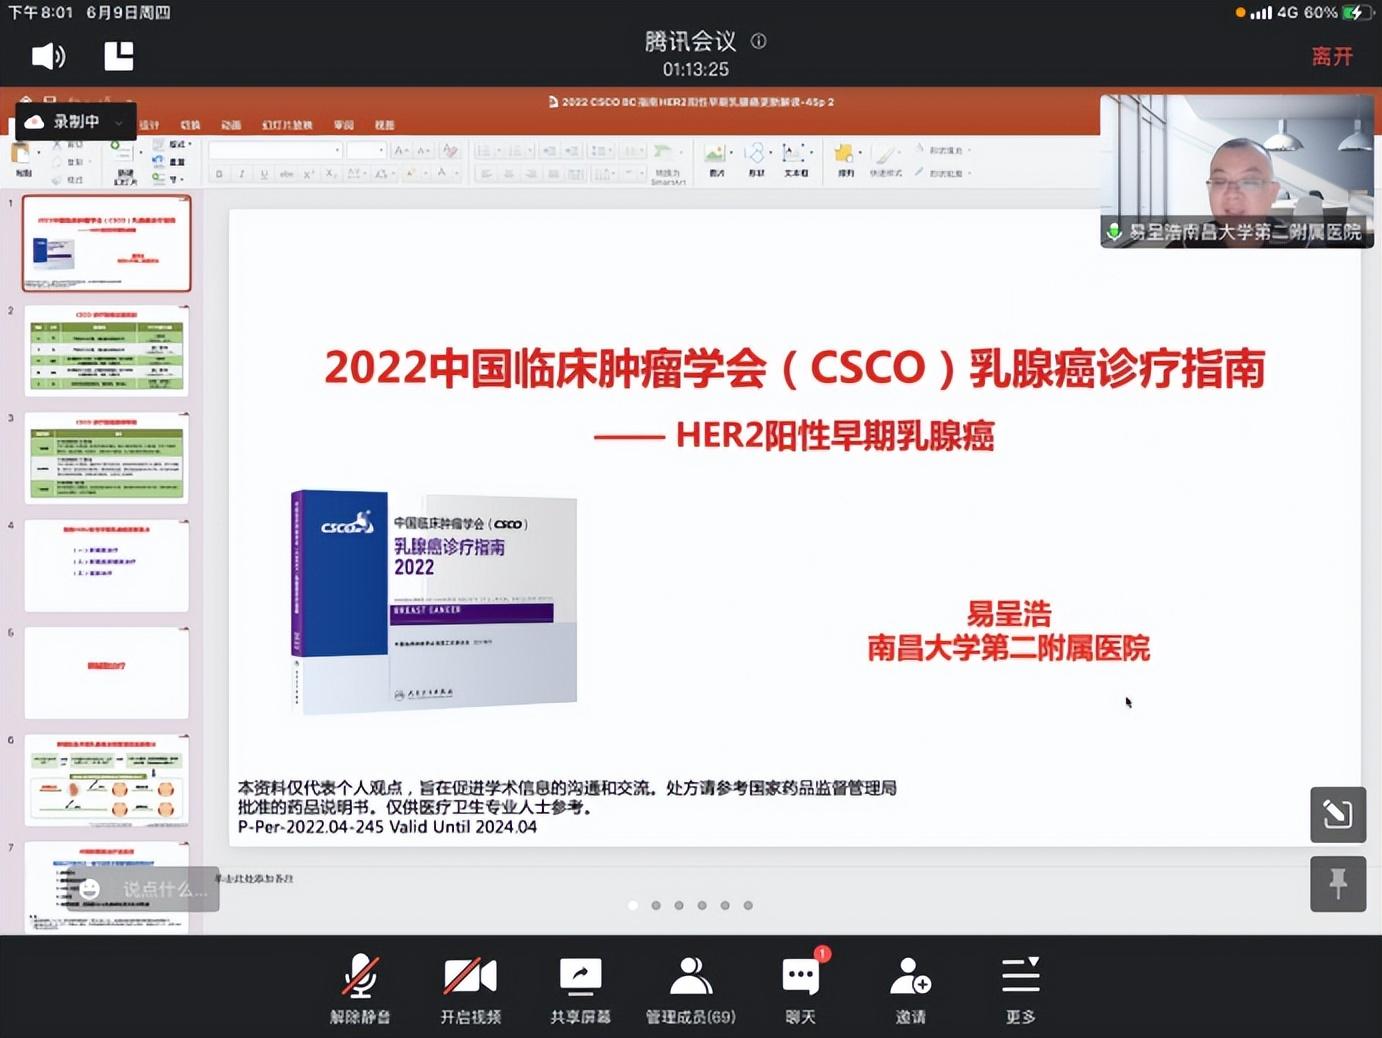1382x1038 pixels.
Task: Unmute microphone with 解除静音
Action: click(x=360, y=988)
